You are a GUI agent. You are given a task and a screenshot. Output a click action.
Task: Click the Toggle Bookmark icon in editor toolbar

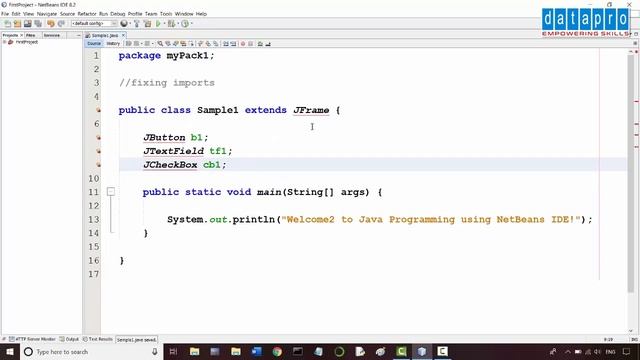click(216, 44)
